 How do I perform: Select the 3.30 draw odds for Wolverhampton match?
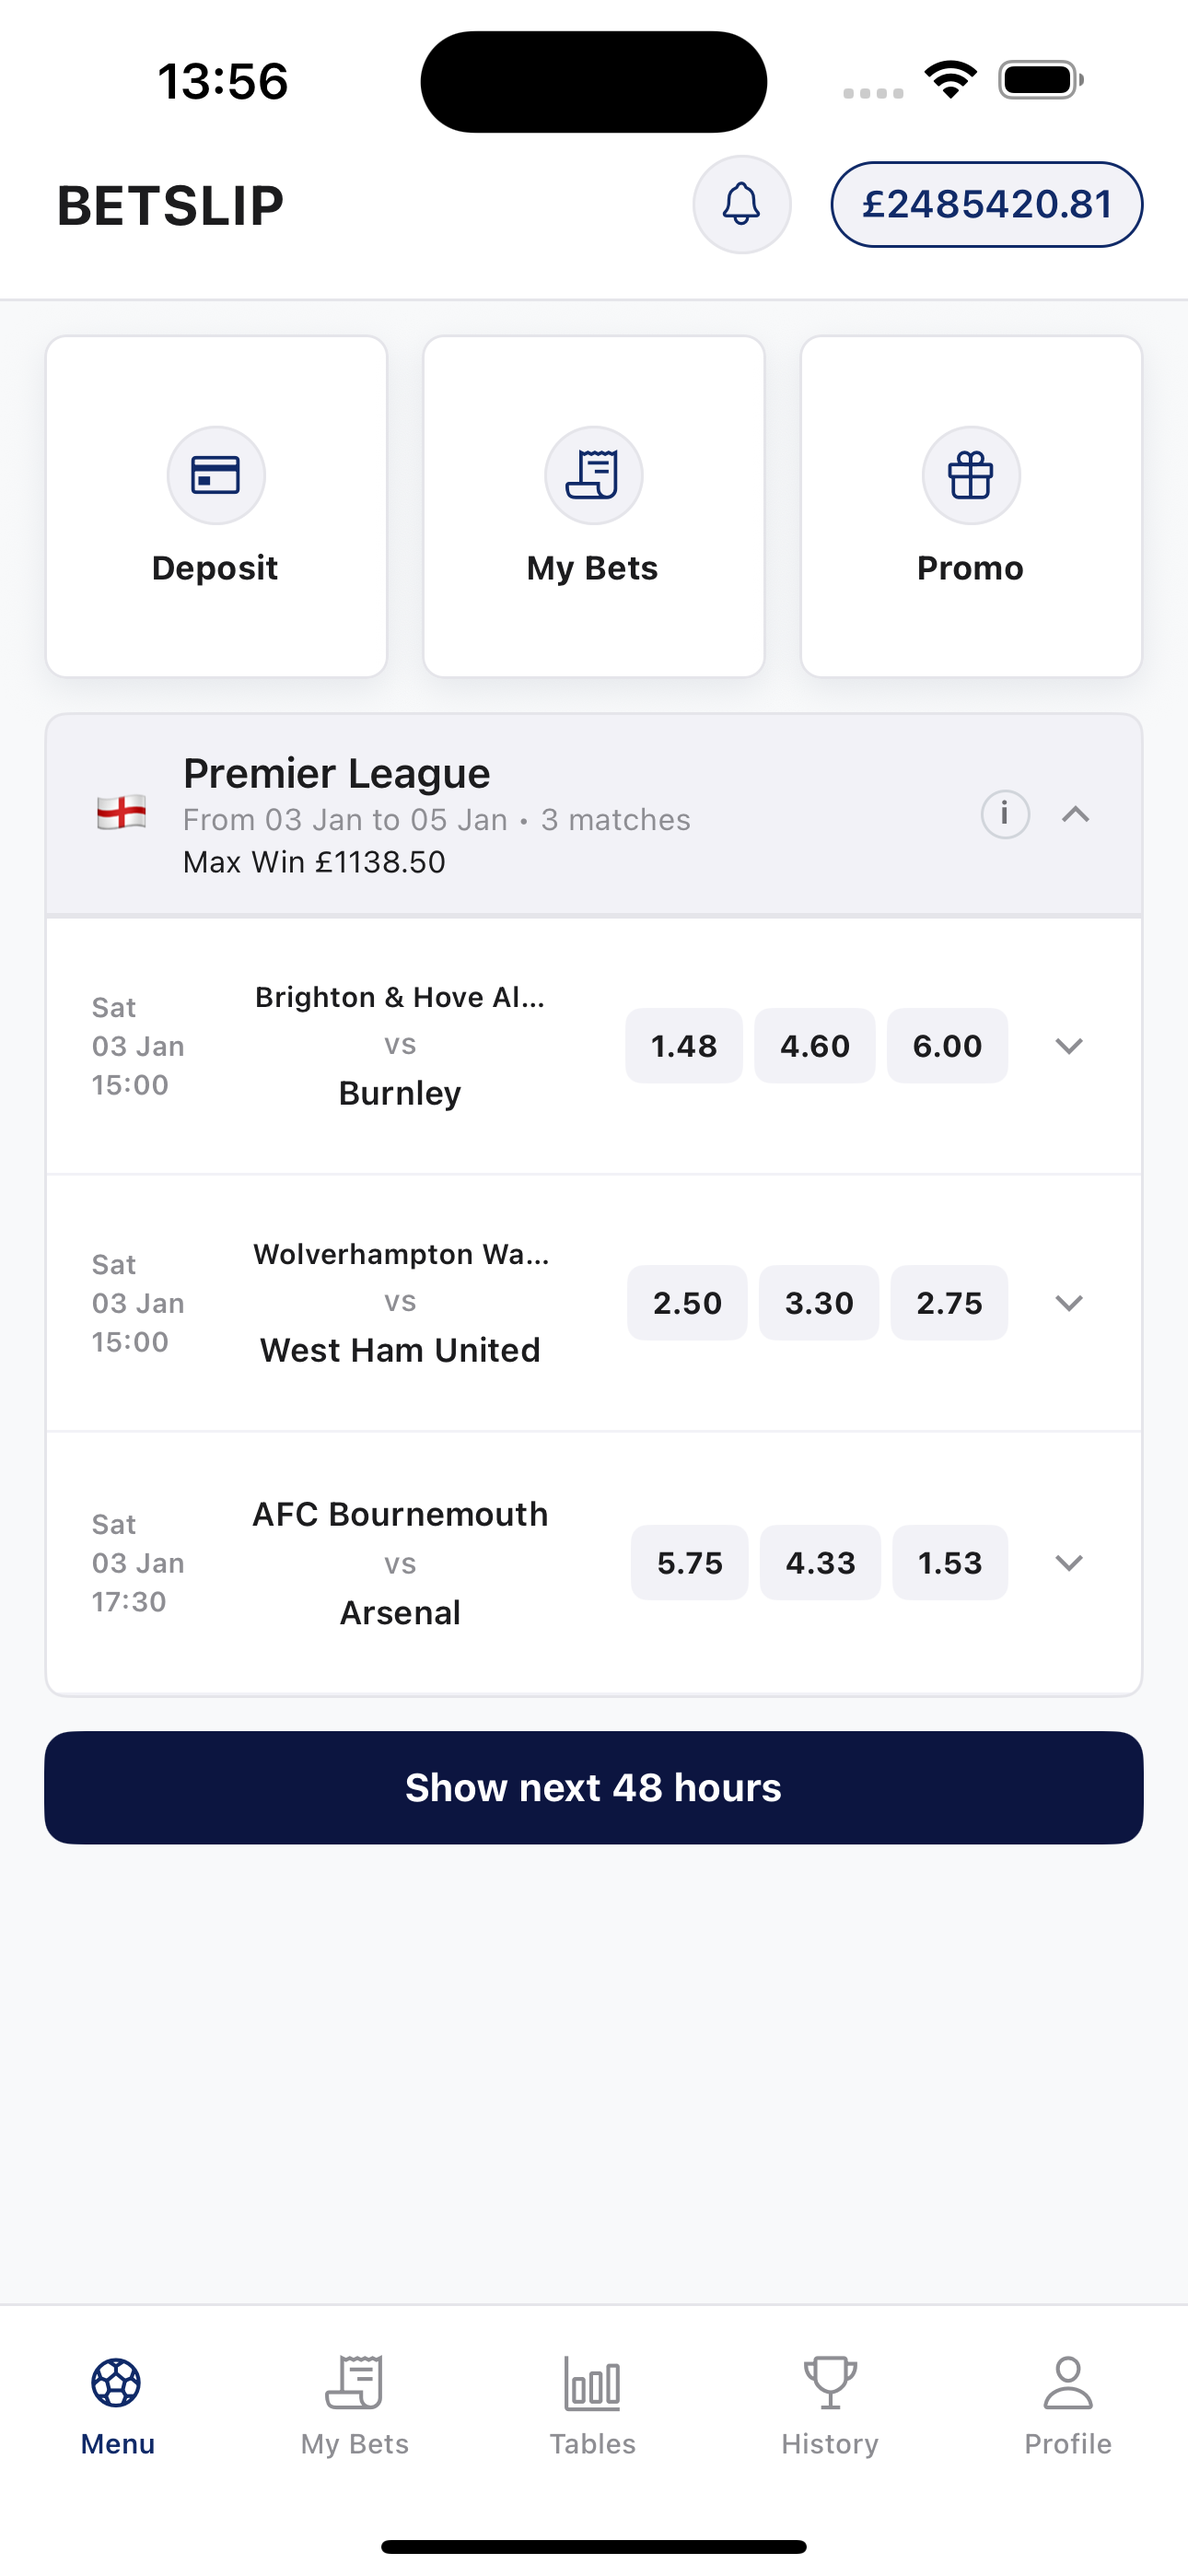tap(818, 1302)
